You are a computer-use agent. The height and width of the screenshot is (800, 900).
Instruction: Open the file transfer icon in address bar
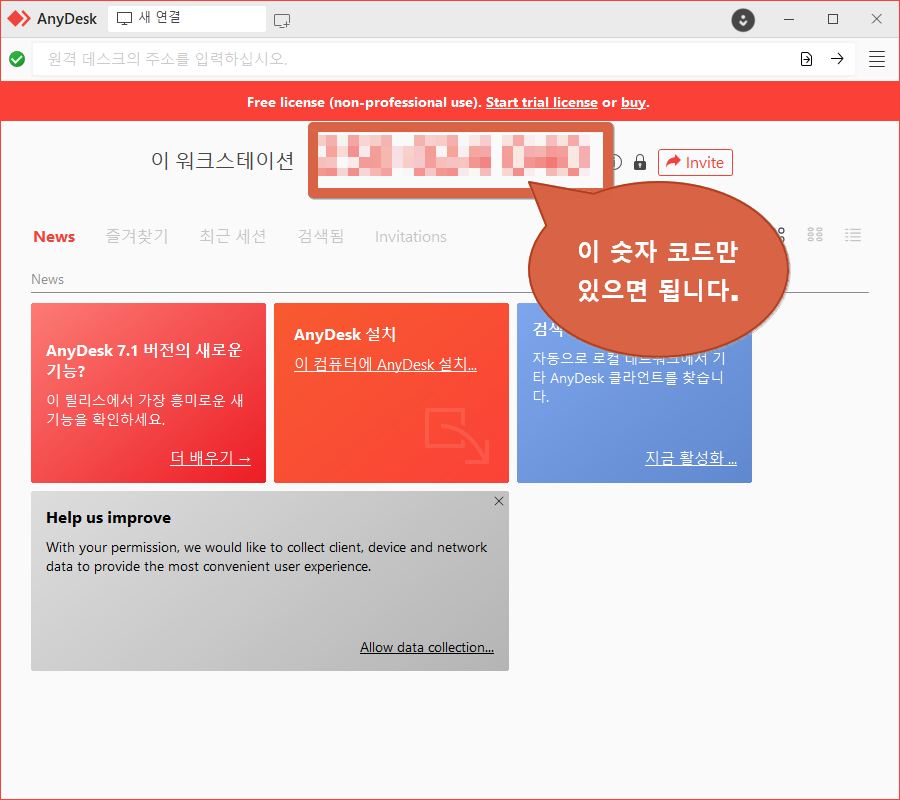click(x=806, y=59)
